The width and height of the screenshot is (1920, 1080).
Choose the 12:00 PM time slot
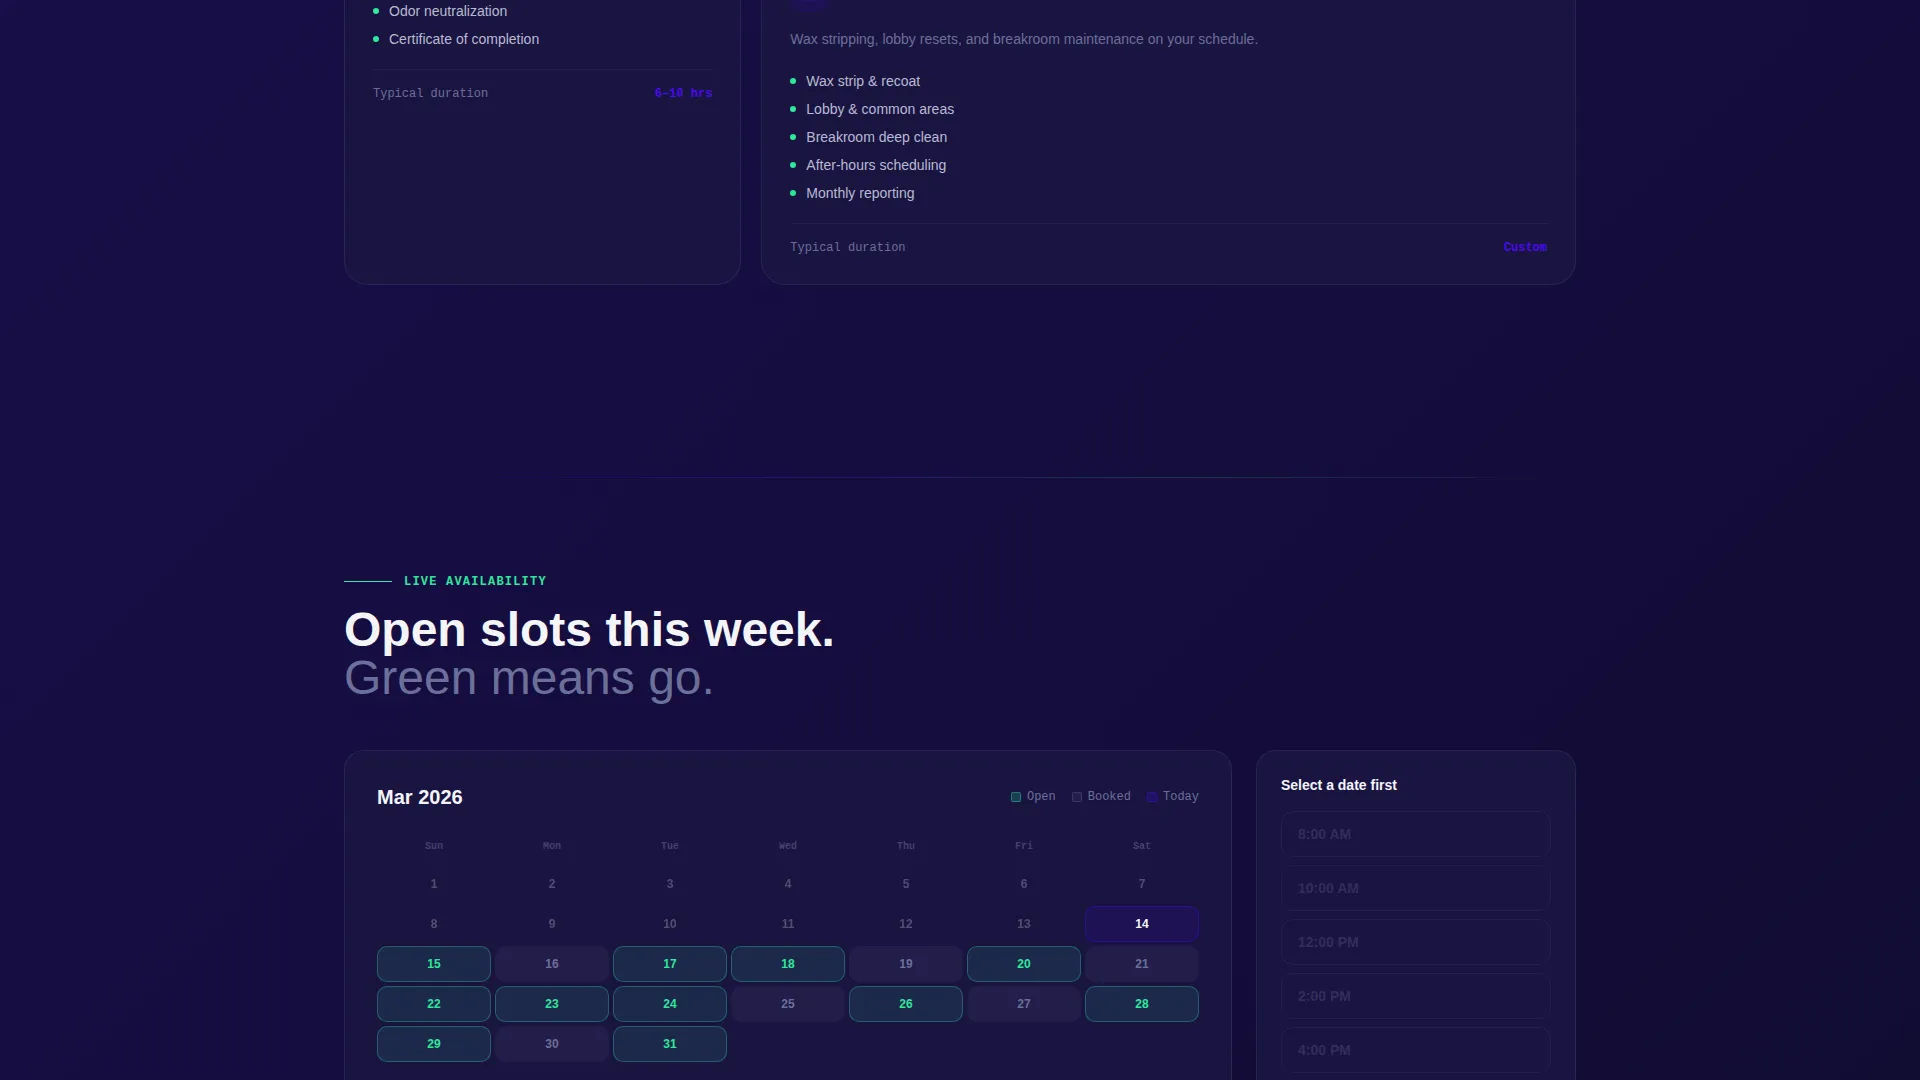[1415, 942]
